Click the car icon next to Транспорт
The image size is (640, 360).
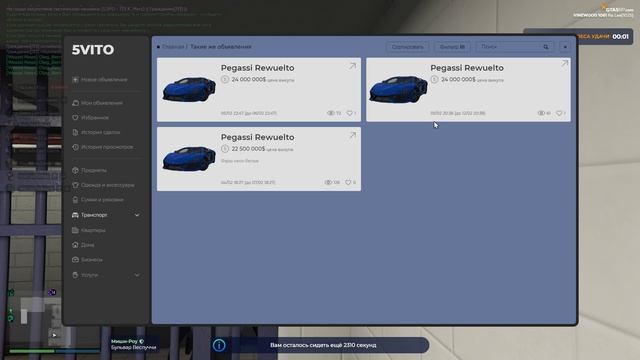coord(75,215)
